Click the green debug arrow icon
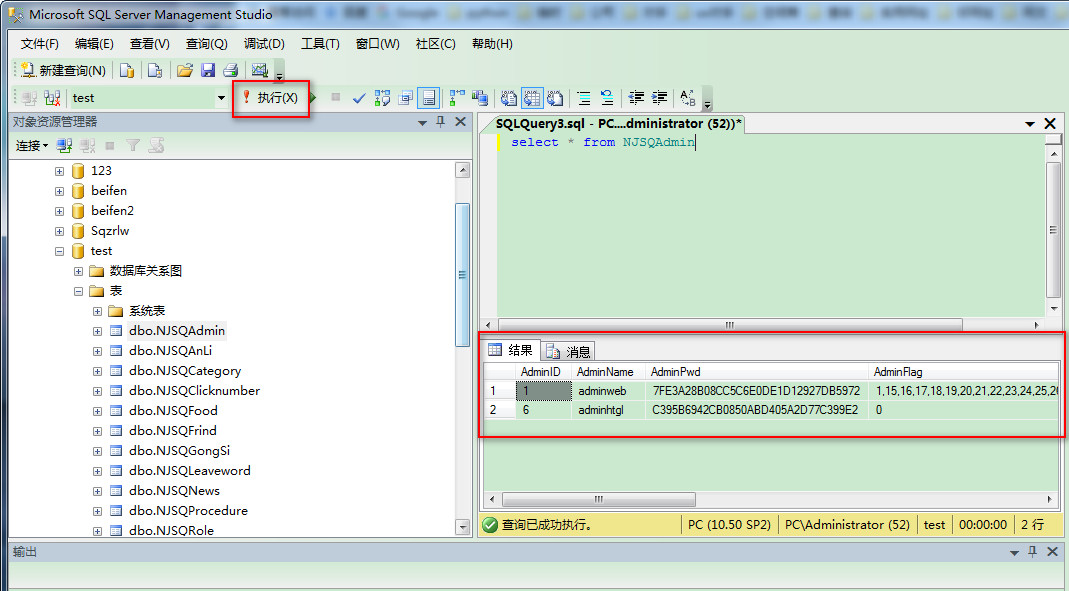Image resolution: width=1069 pixels, height=591 pixels. pos(313,98)
